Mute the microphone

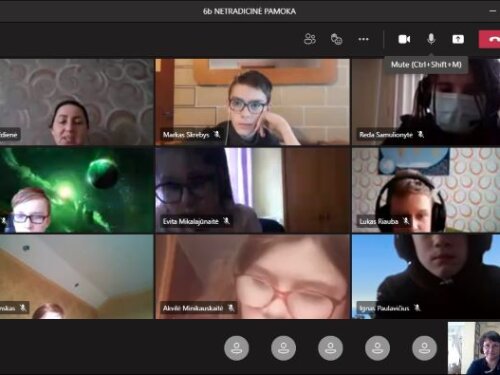click(x=431, y=39)
